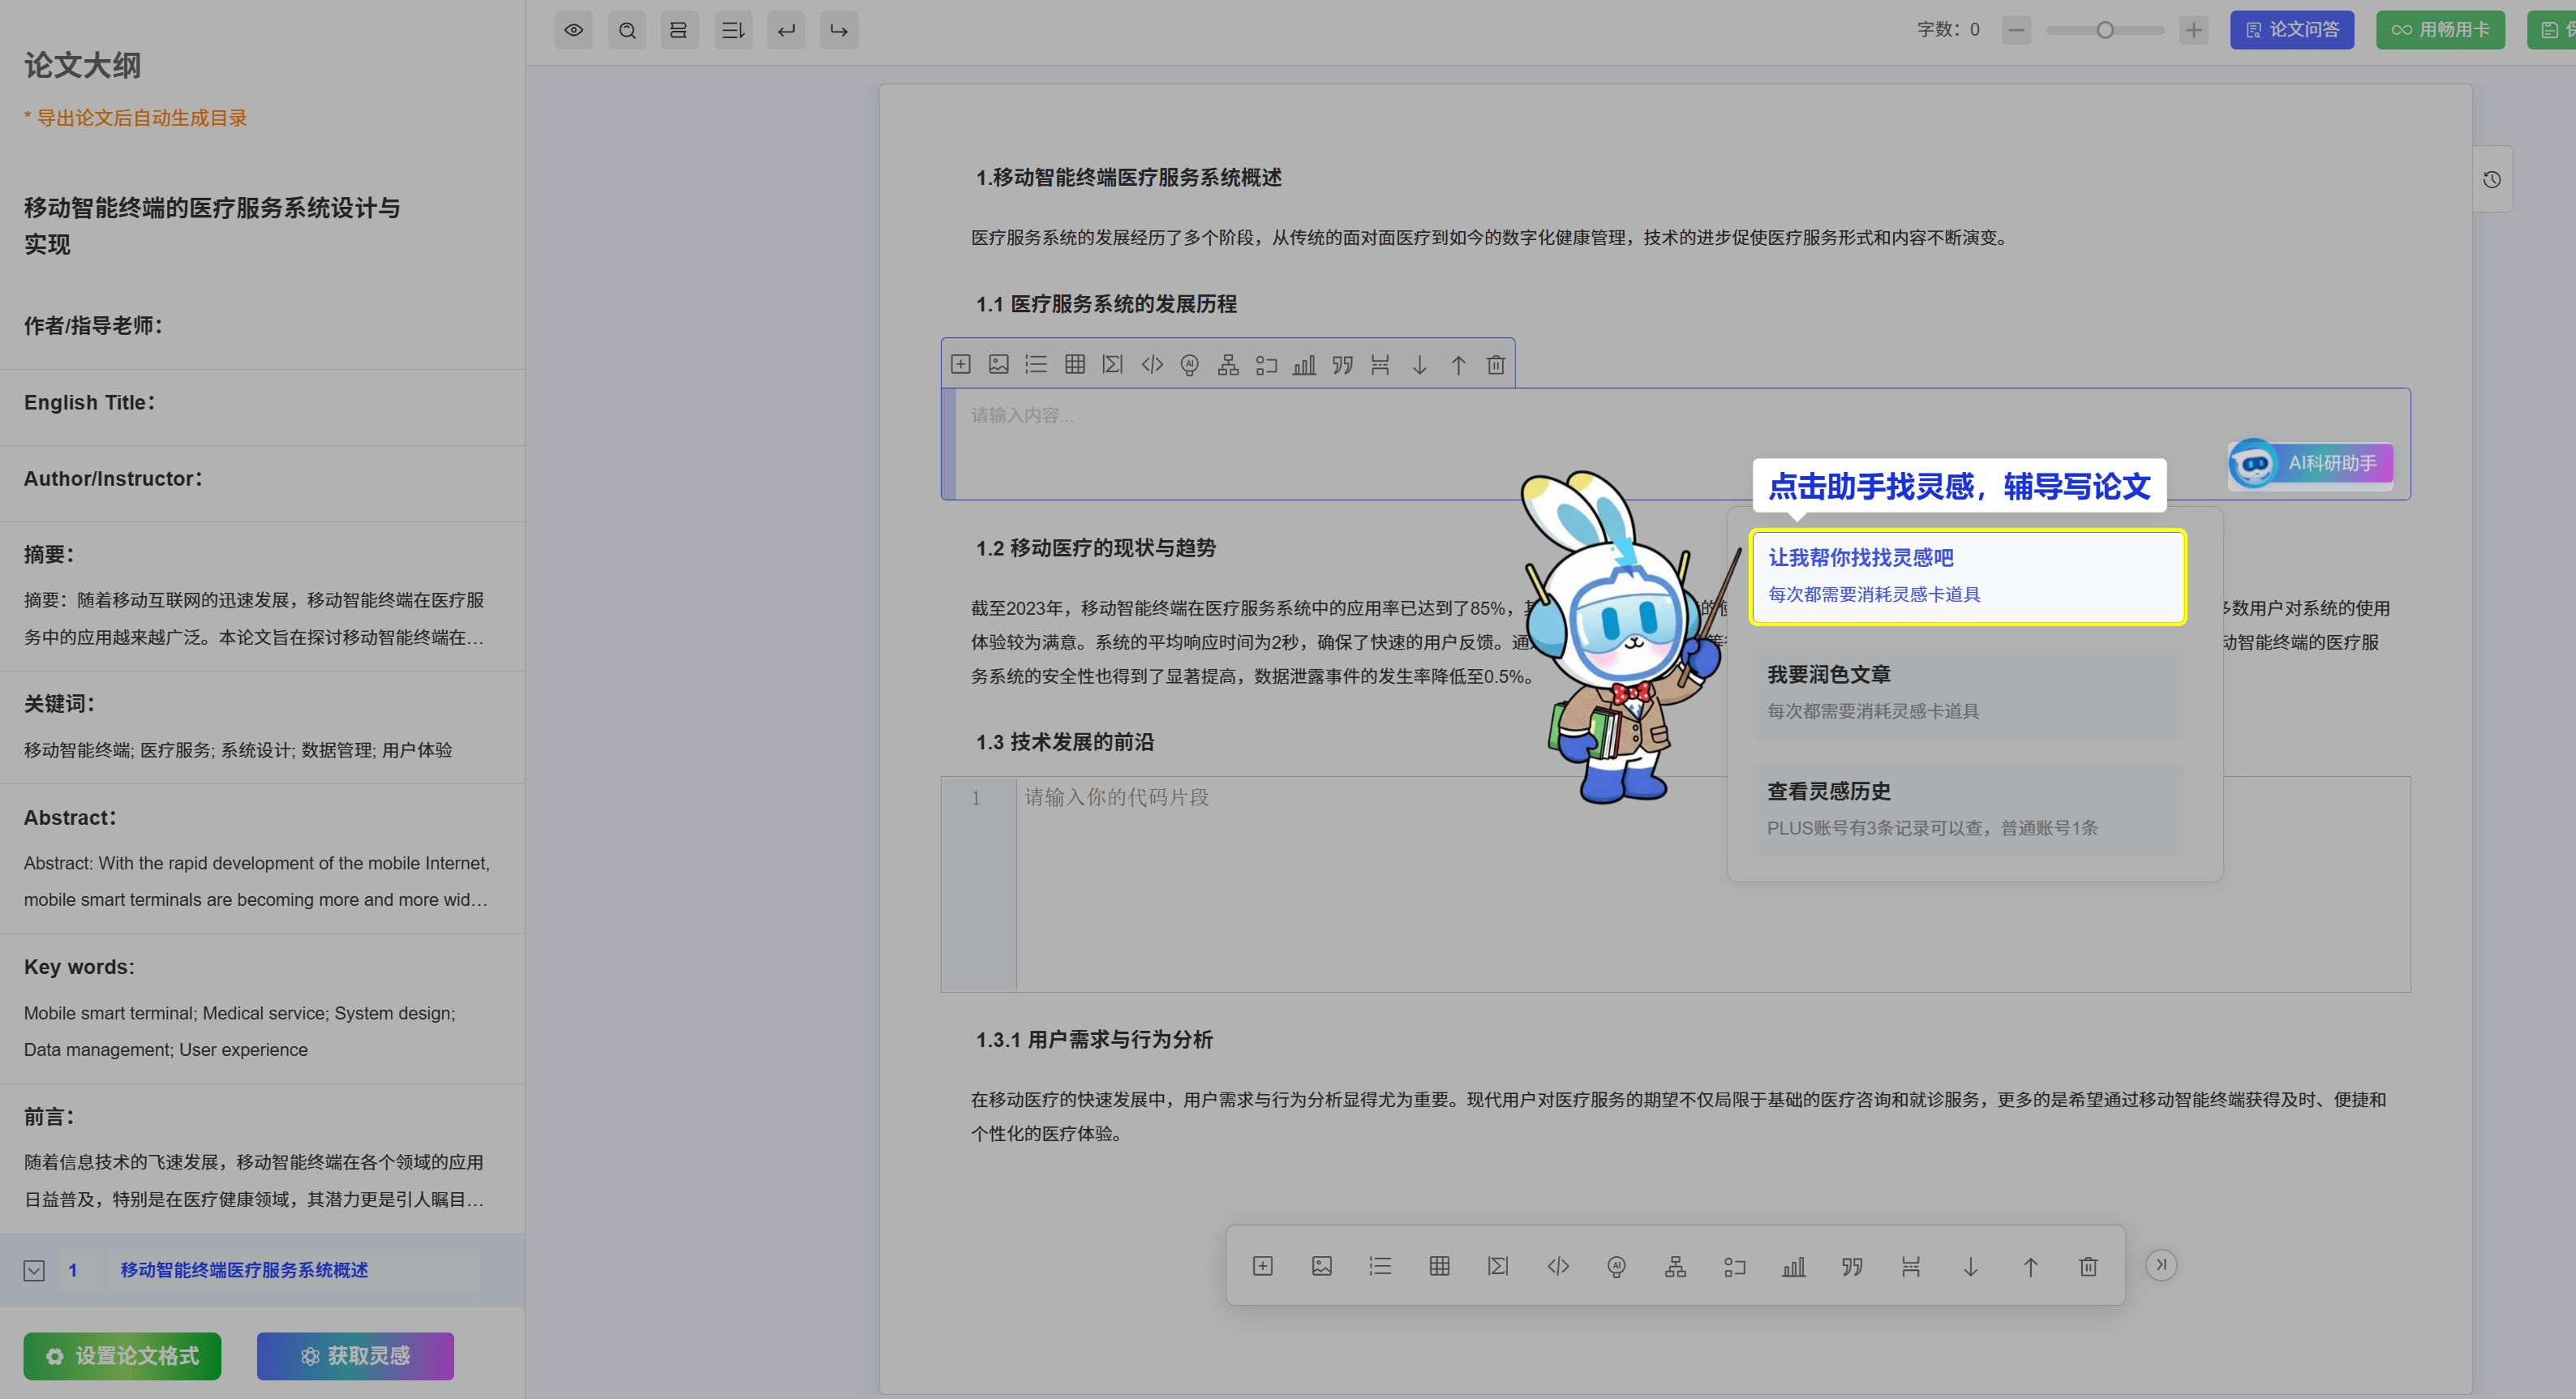This screenshot has width=2576, height=1399.
Task: Toggle the checkbox beside outline chapter 1
Action: [x=34, y=1270]
